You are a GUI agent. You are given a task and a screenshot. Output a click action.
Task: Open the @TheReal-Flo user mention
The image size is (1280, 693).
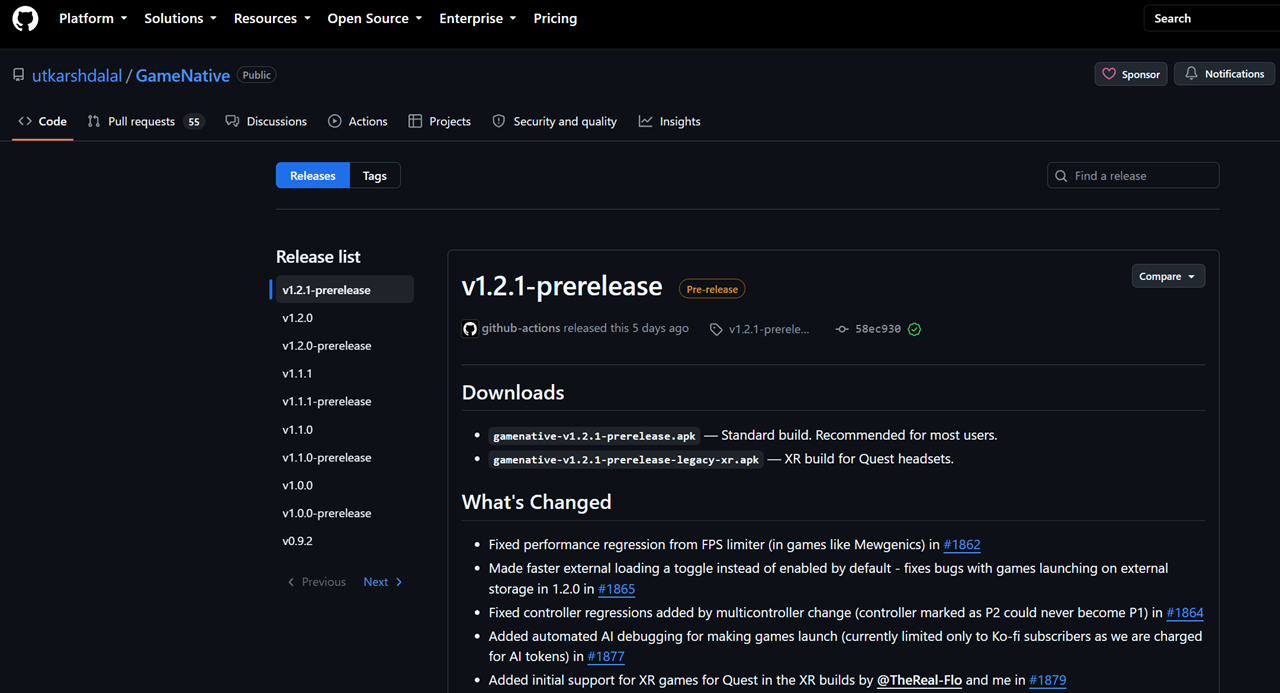point(919,680)
